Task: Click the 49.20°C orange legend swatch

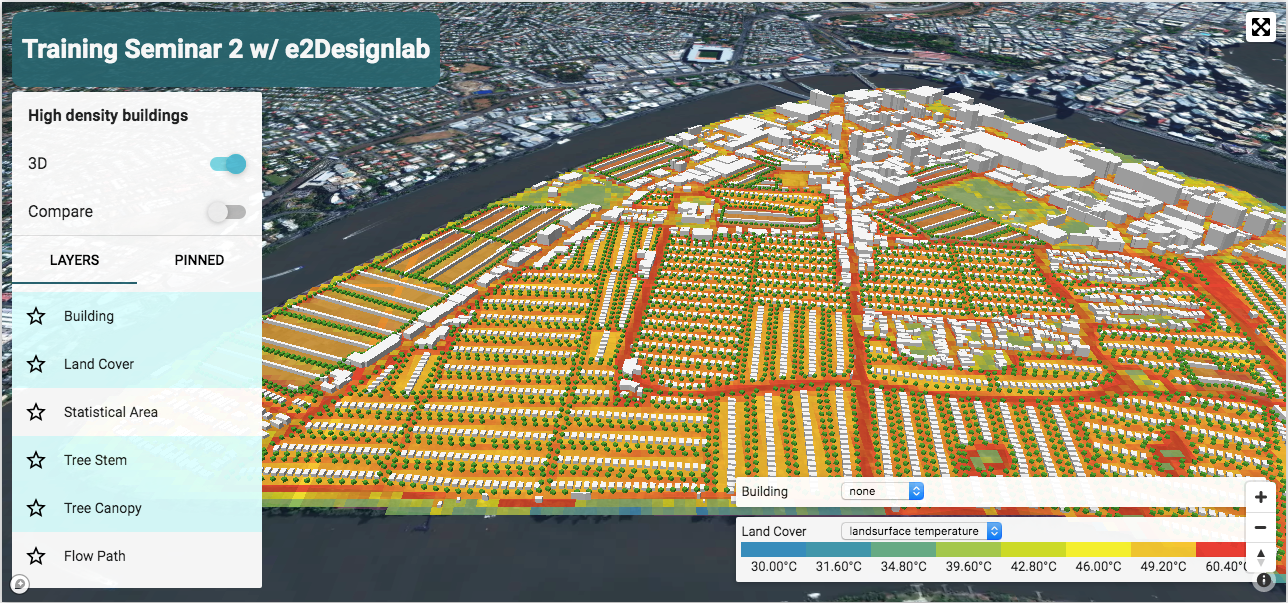Action: 1163,550
